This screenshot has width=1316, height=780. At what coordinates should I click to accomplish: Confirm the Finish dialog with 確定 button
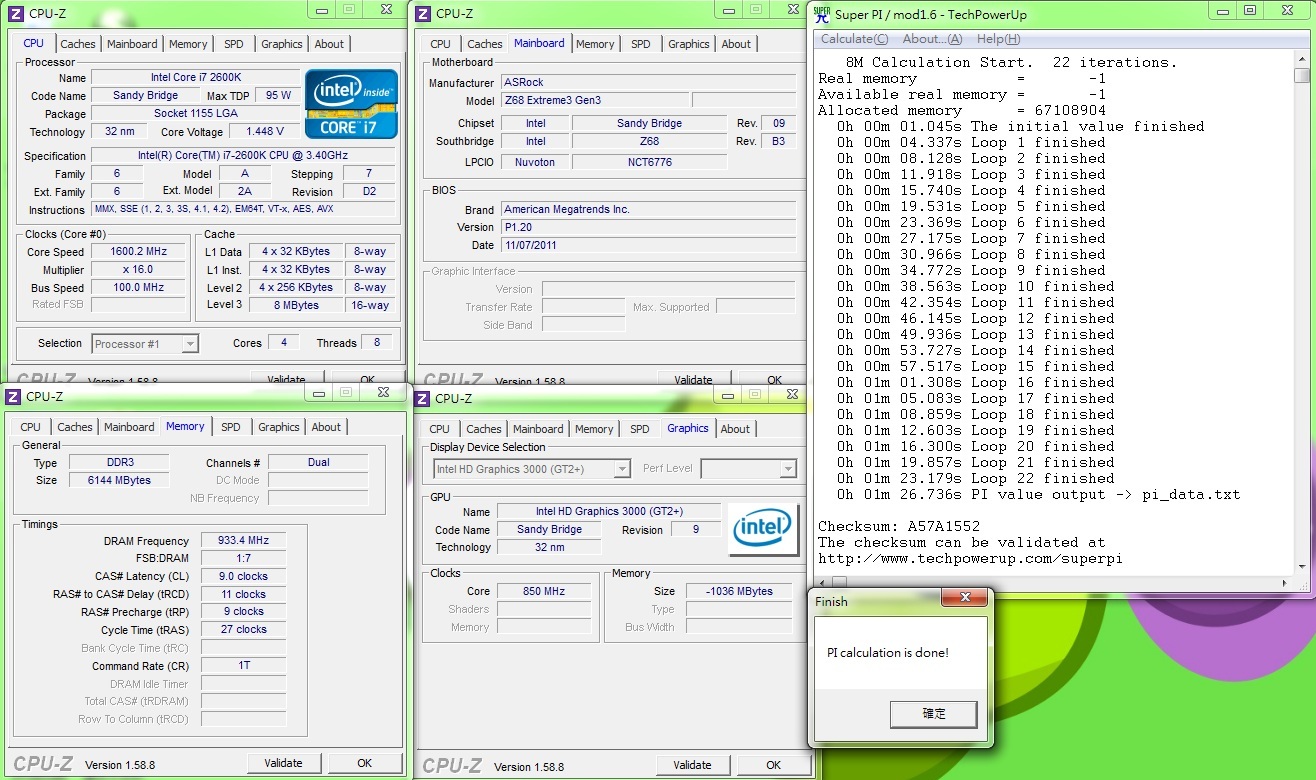(933, 714)
